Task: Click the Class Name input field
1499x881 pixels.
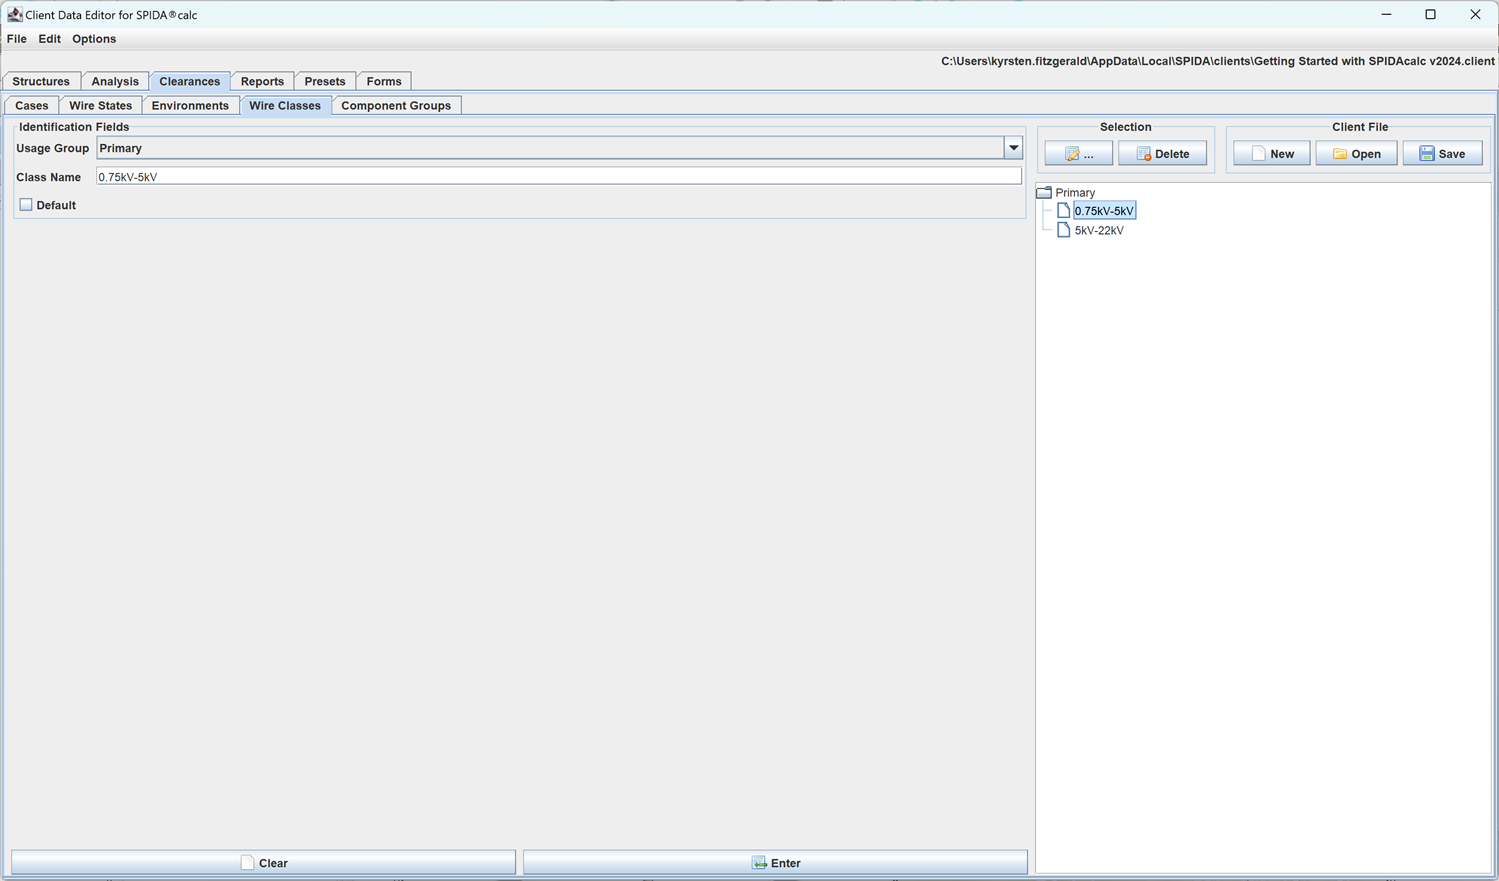Action: [x=559, y=177]
